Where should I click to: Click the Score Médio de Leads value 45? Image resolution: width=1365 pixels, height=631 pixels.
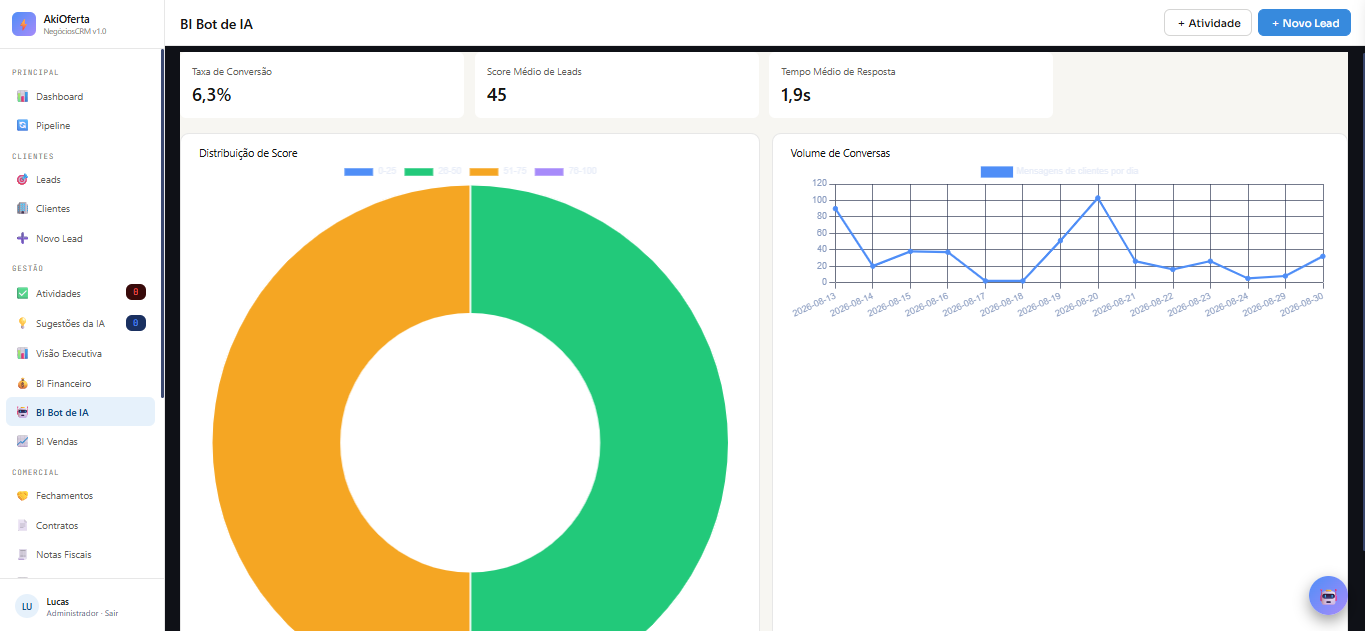click(x=497, y=95)
